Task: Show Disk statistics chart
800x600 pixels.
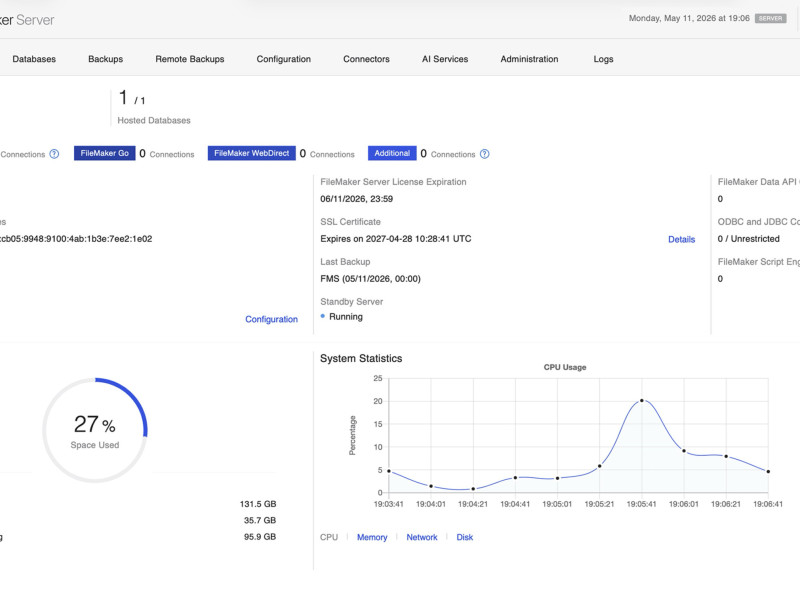Action: [x=465, y=537]
